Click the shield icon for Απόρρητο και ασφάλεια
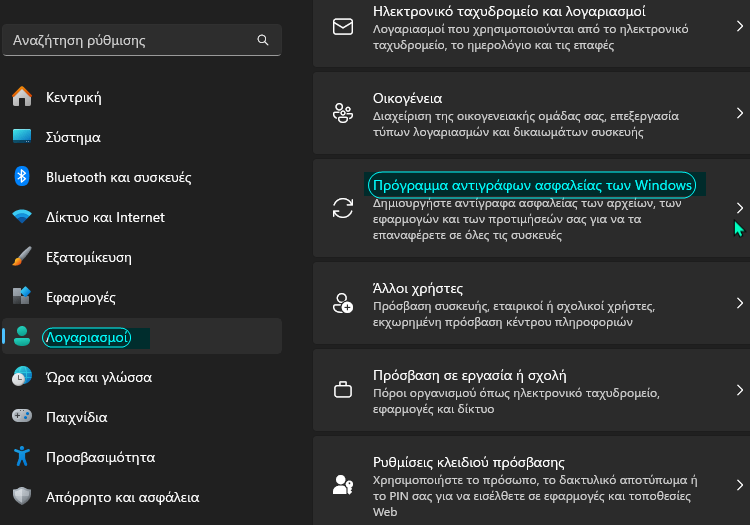 [x=22, y=496]
